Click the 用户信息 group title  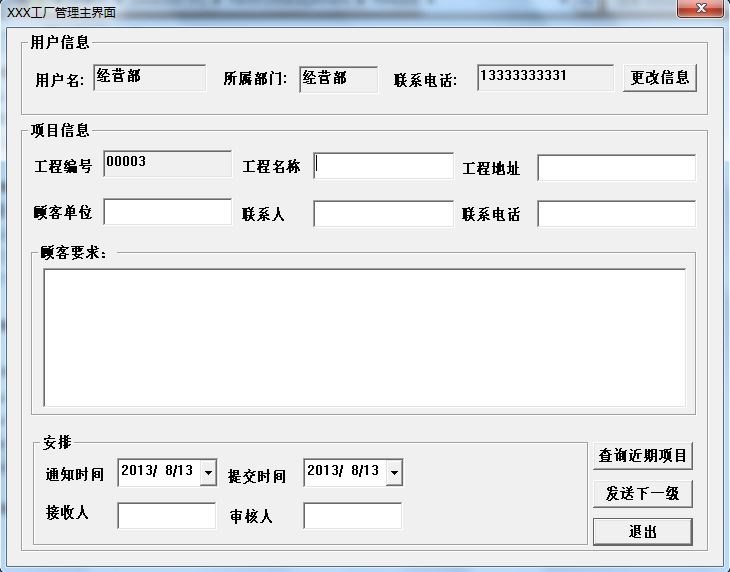[x=60, y=42]
